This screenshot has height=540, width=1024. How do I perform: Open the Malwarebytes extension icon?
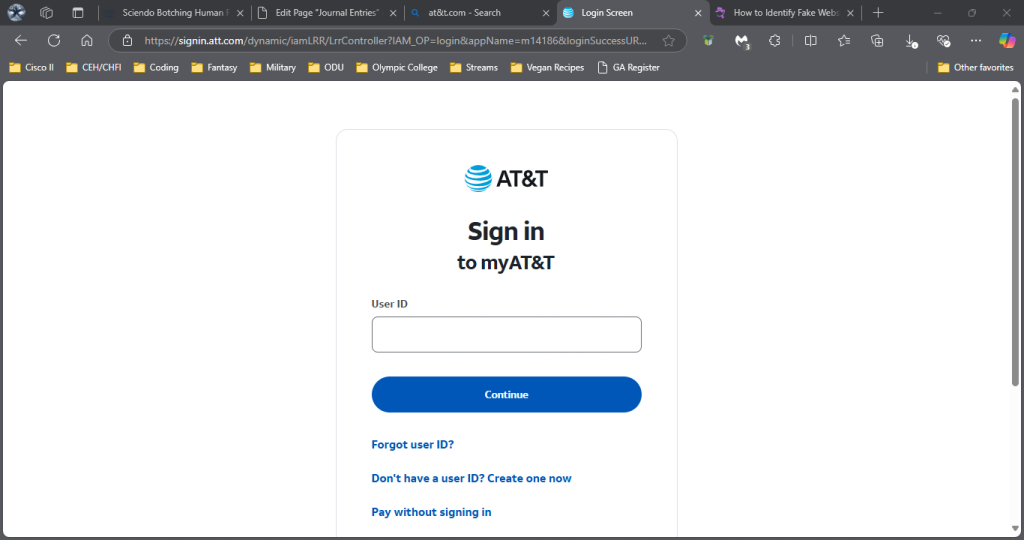pos(742,41)
